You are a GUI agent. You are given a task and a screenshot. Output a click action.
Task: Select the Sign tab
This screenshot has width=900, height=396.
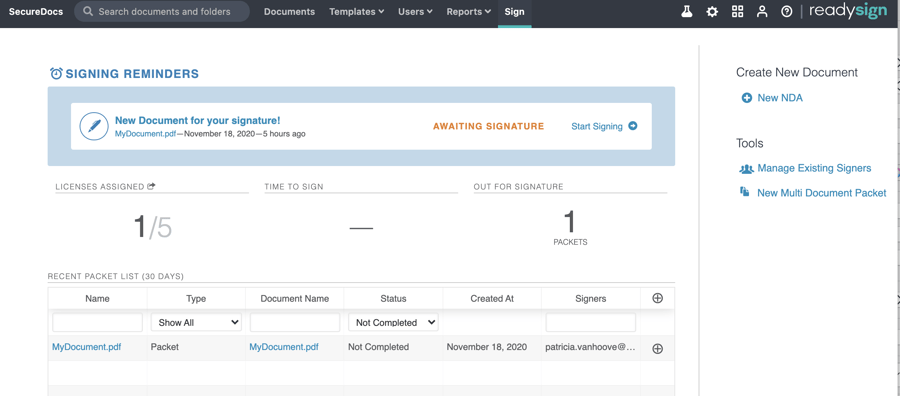click(x=514, y=11)
